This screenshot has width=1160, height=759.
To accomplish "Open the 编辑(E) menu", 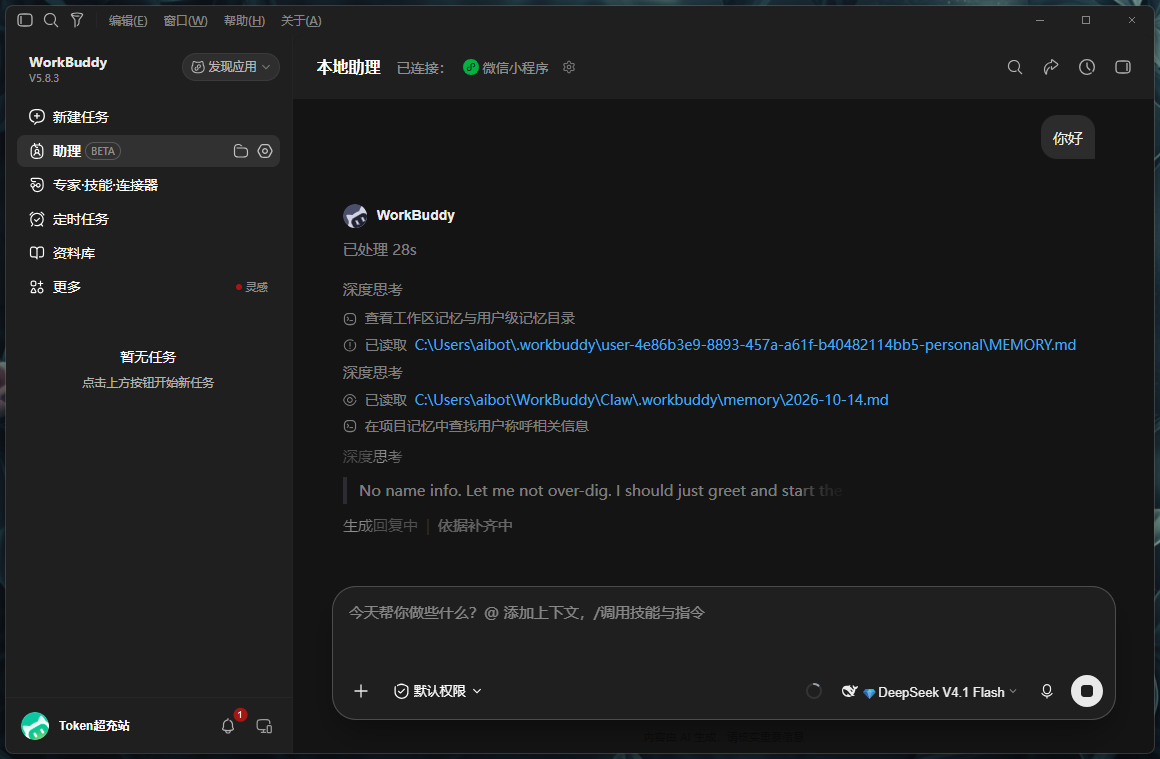I will pos(128,21).
